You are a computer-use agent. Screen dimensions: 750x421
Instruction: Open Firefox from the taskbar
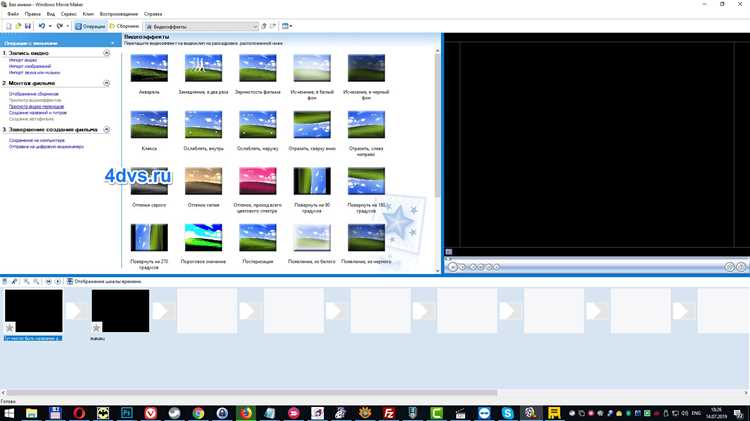(x=245, y=413)
